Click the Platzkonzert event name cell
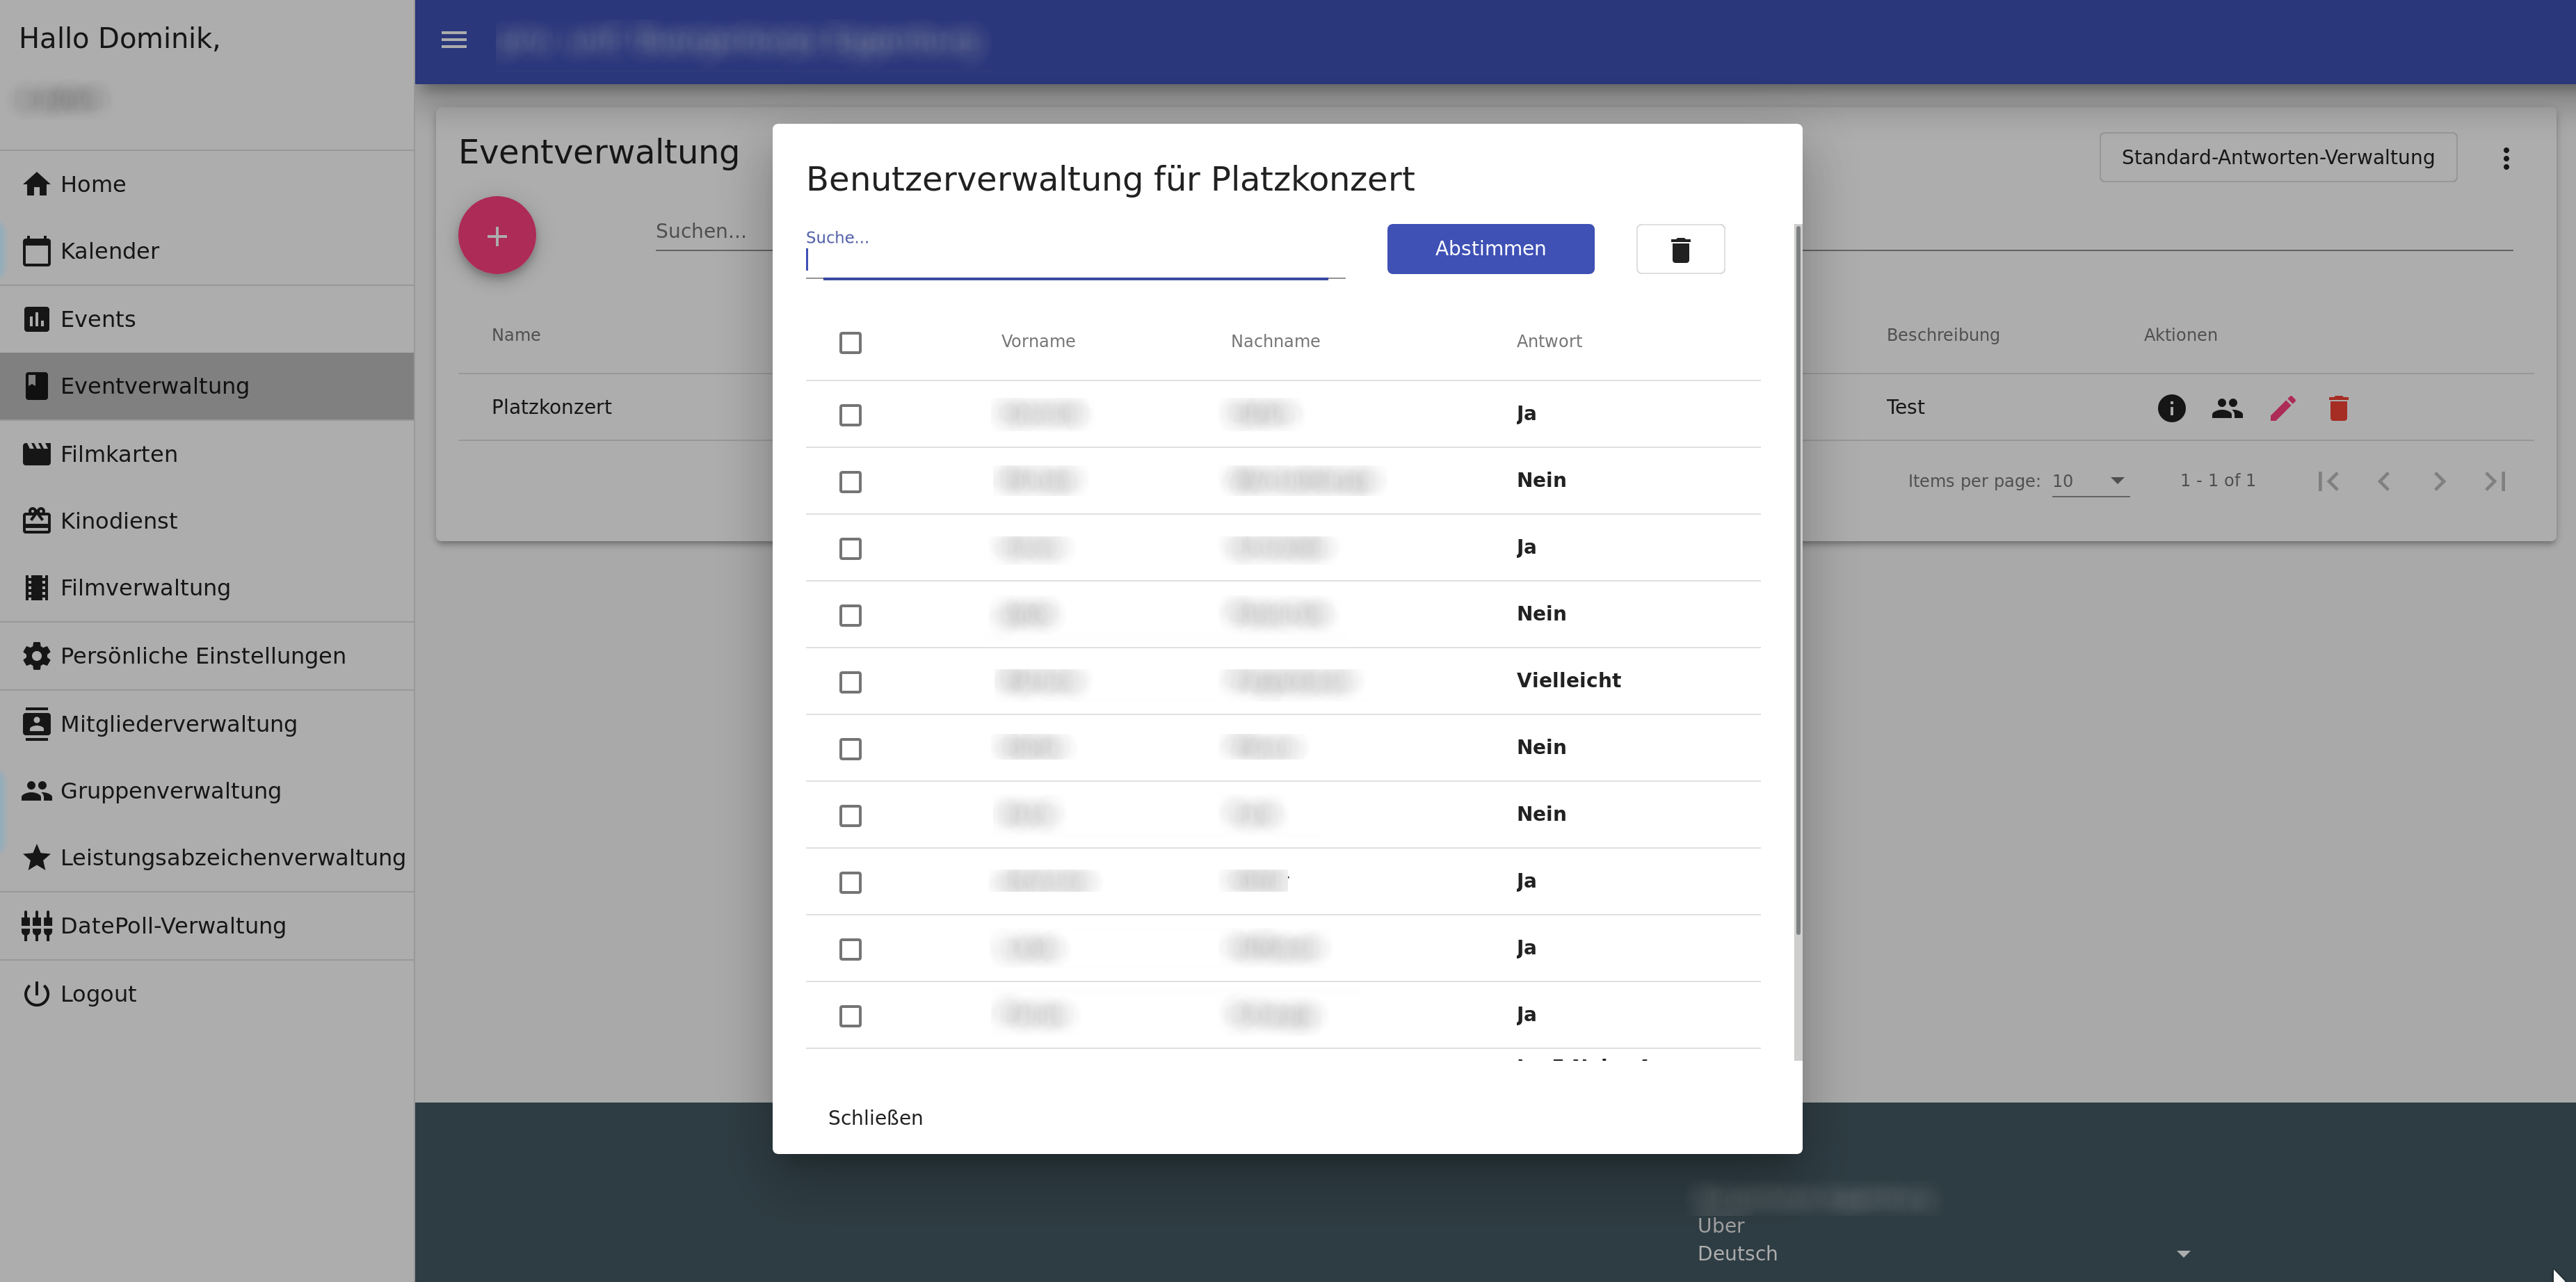 (x=551, y=407)
